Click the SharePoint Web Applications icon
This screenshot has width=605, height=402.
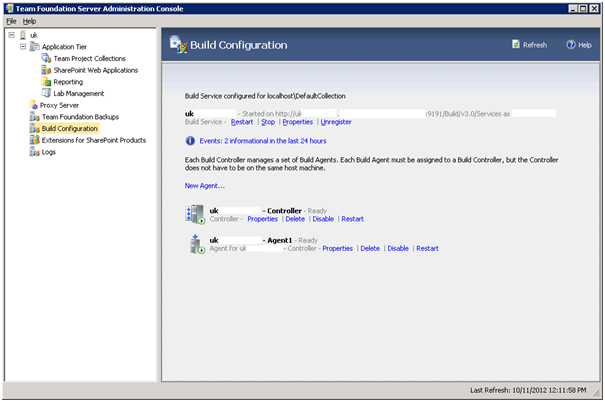point(46,70)
